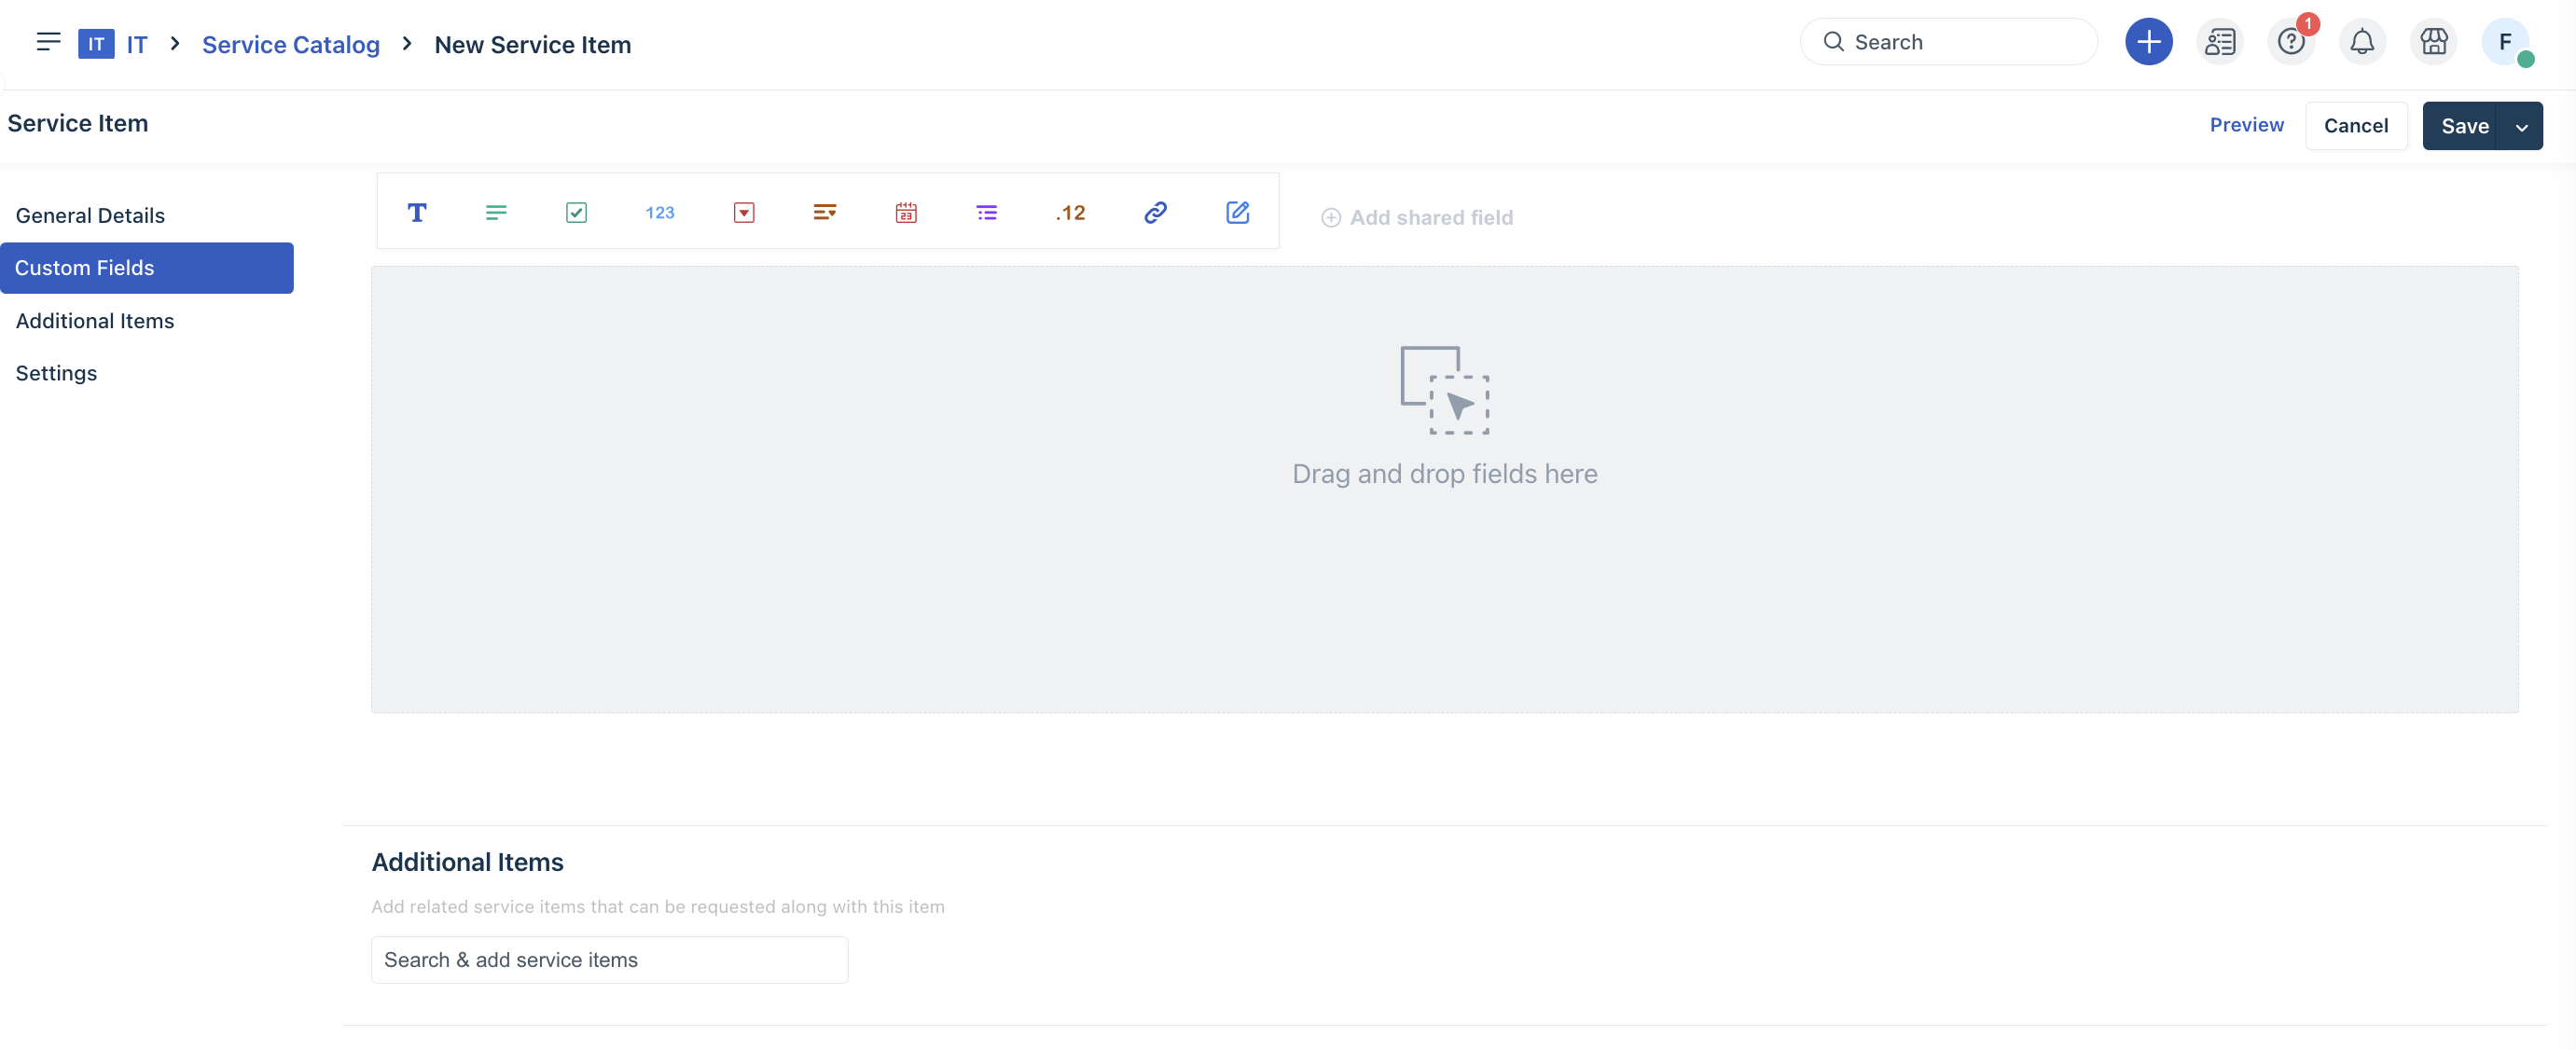2576x1050 pixels.
Task: Open the Service Catalog breadcrumb
Action: point(290,44)
